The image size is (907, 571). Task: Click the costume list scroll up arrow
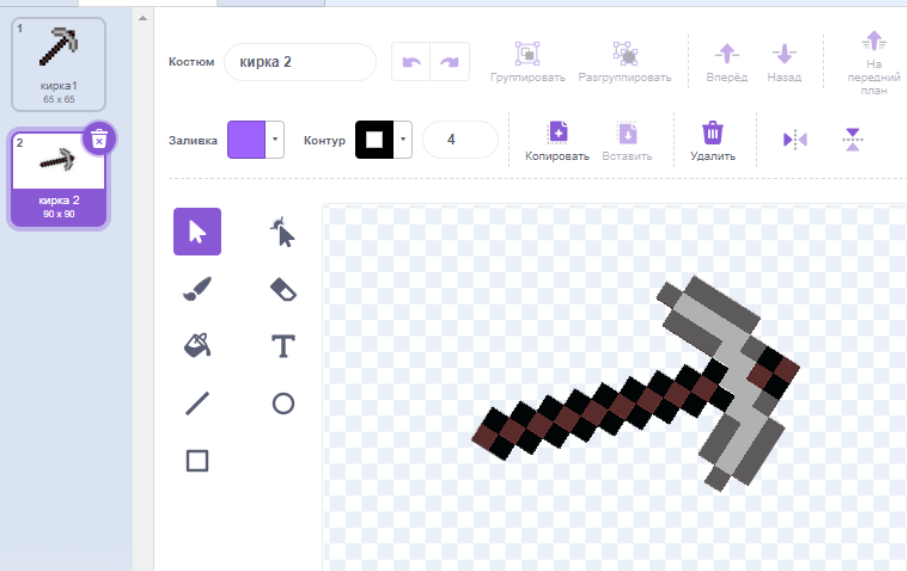click(143, 19)
